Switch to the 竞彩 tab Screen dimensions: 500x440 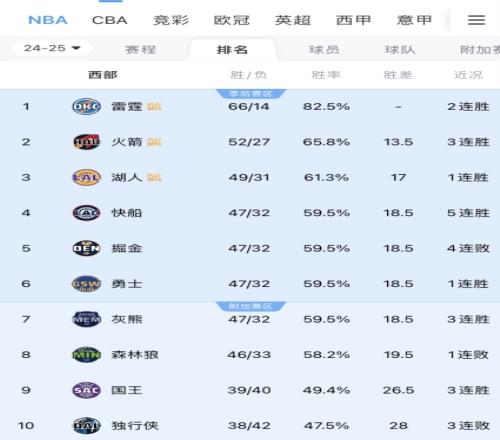[x=171, y=20]
